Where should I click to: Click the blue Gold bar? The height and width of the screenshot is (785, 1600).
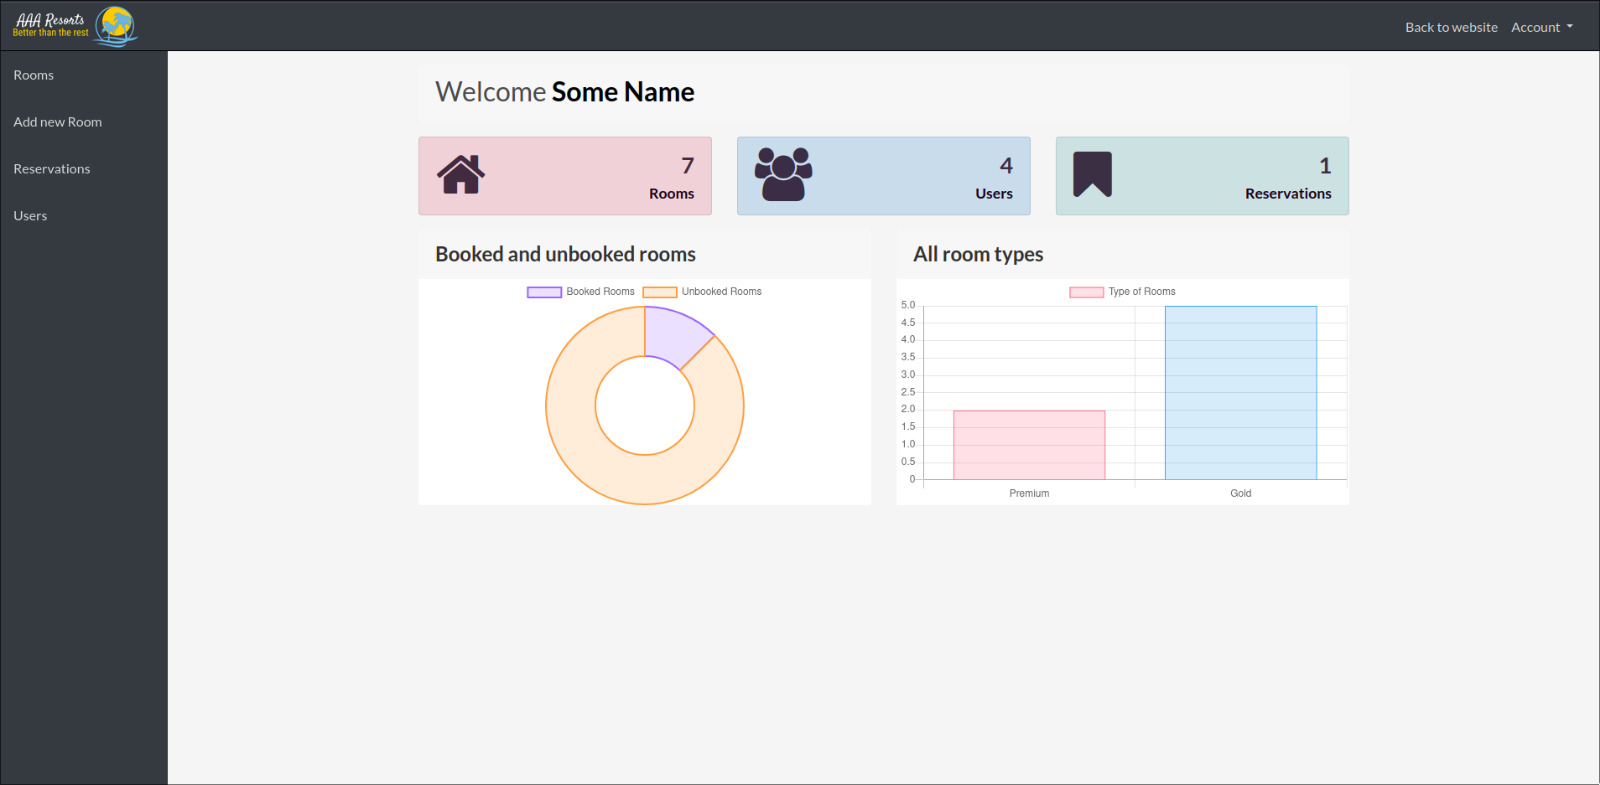(x=1240, y=392)
